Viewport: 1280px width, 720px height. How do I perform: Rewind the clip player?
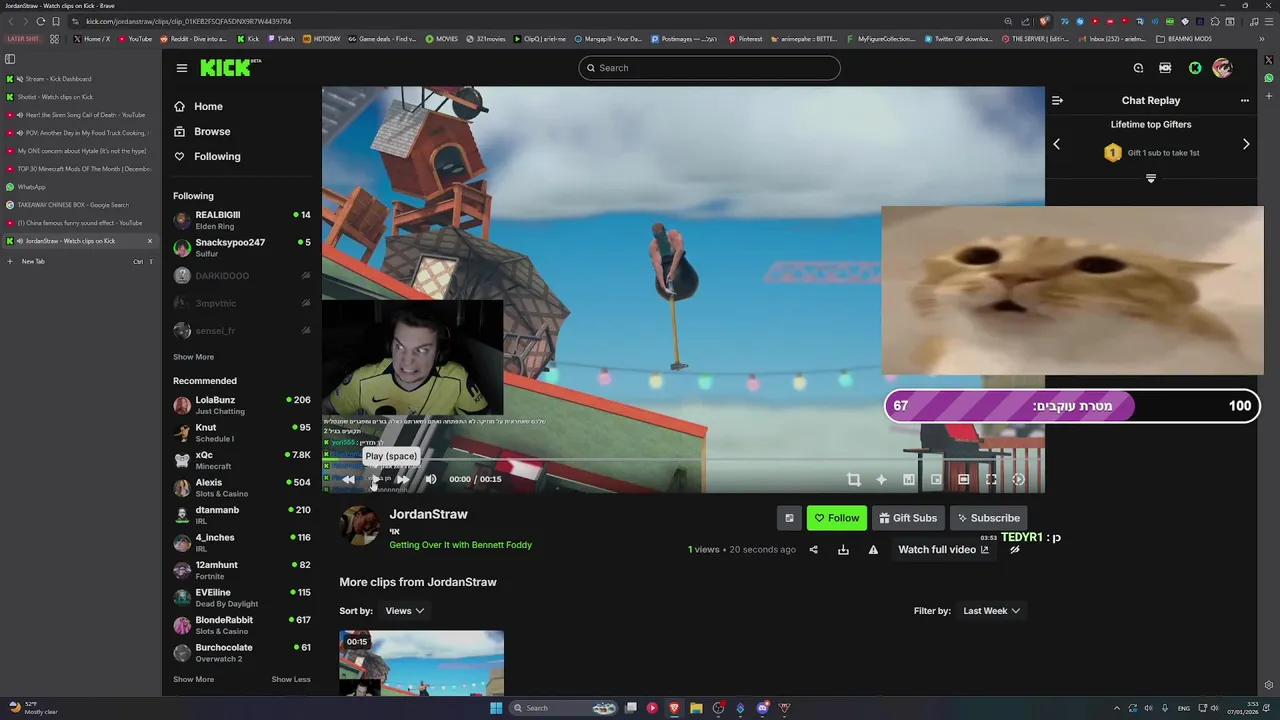(x=348, y=479)
